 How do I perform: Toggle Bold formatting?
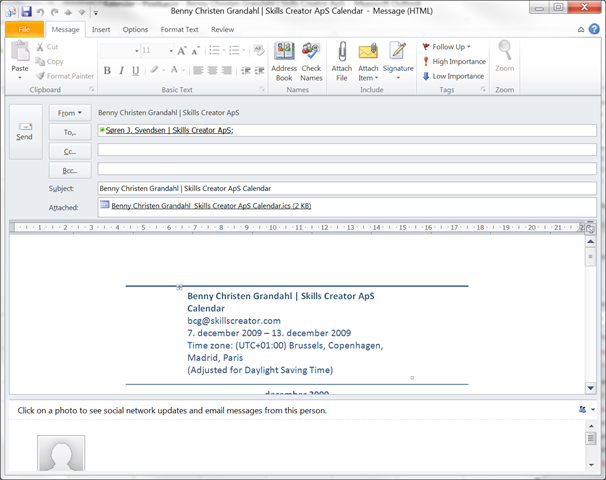[107, 70]
